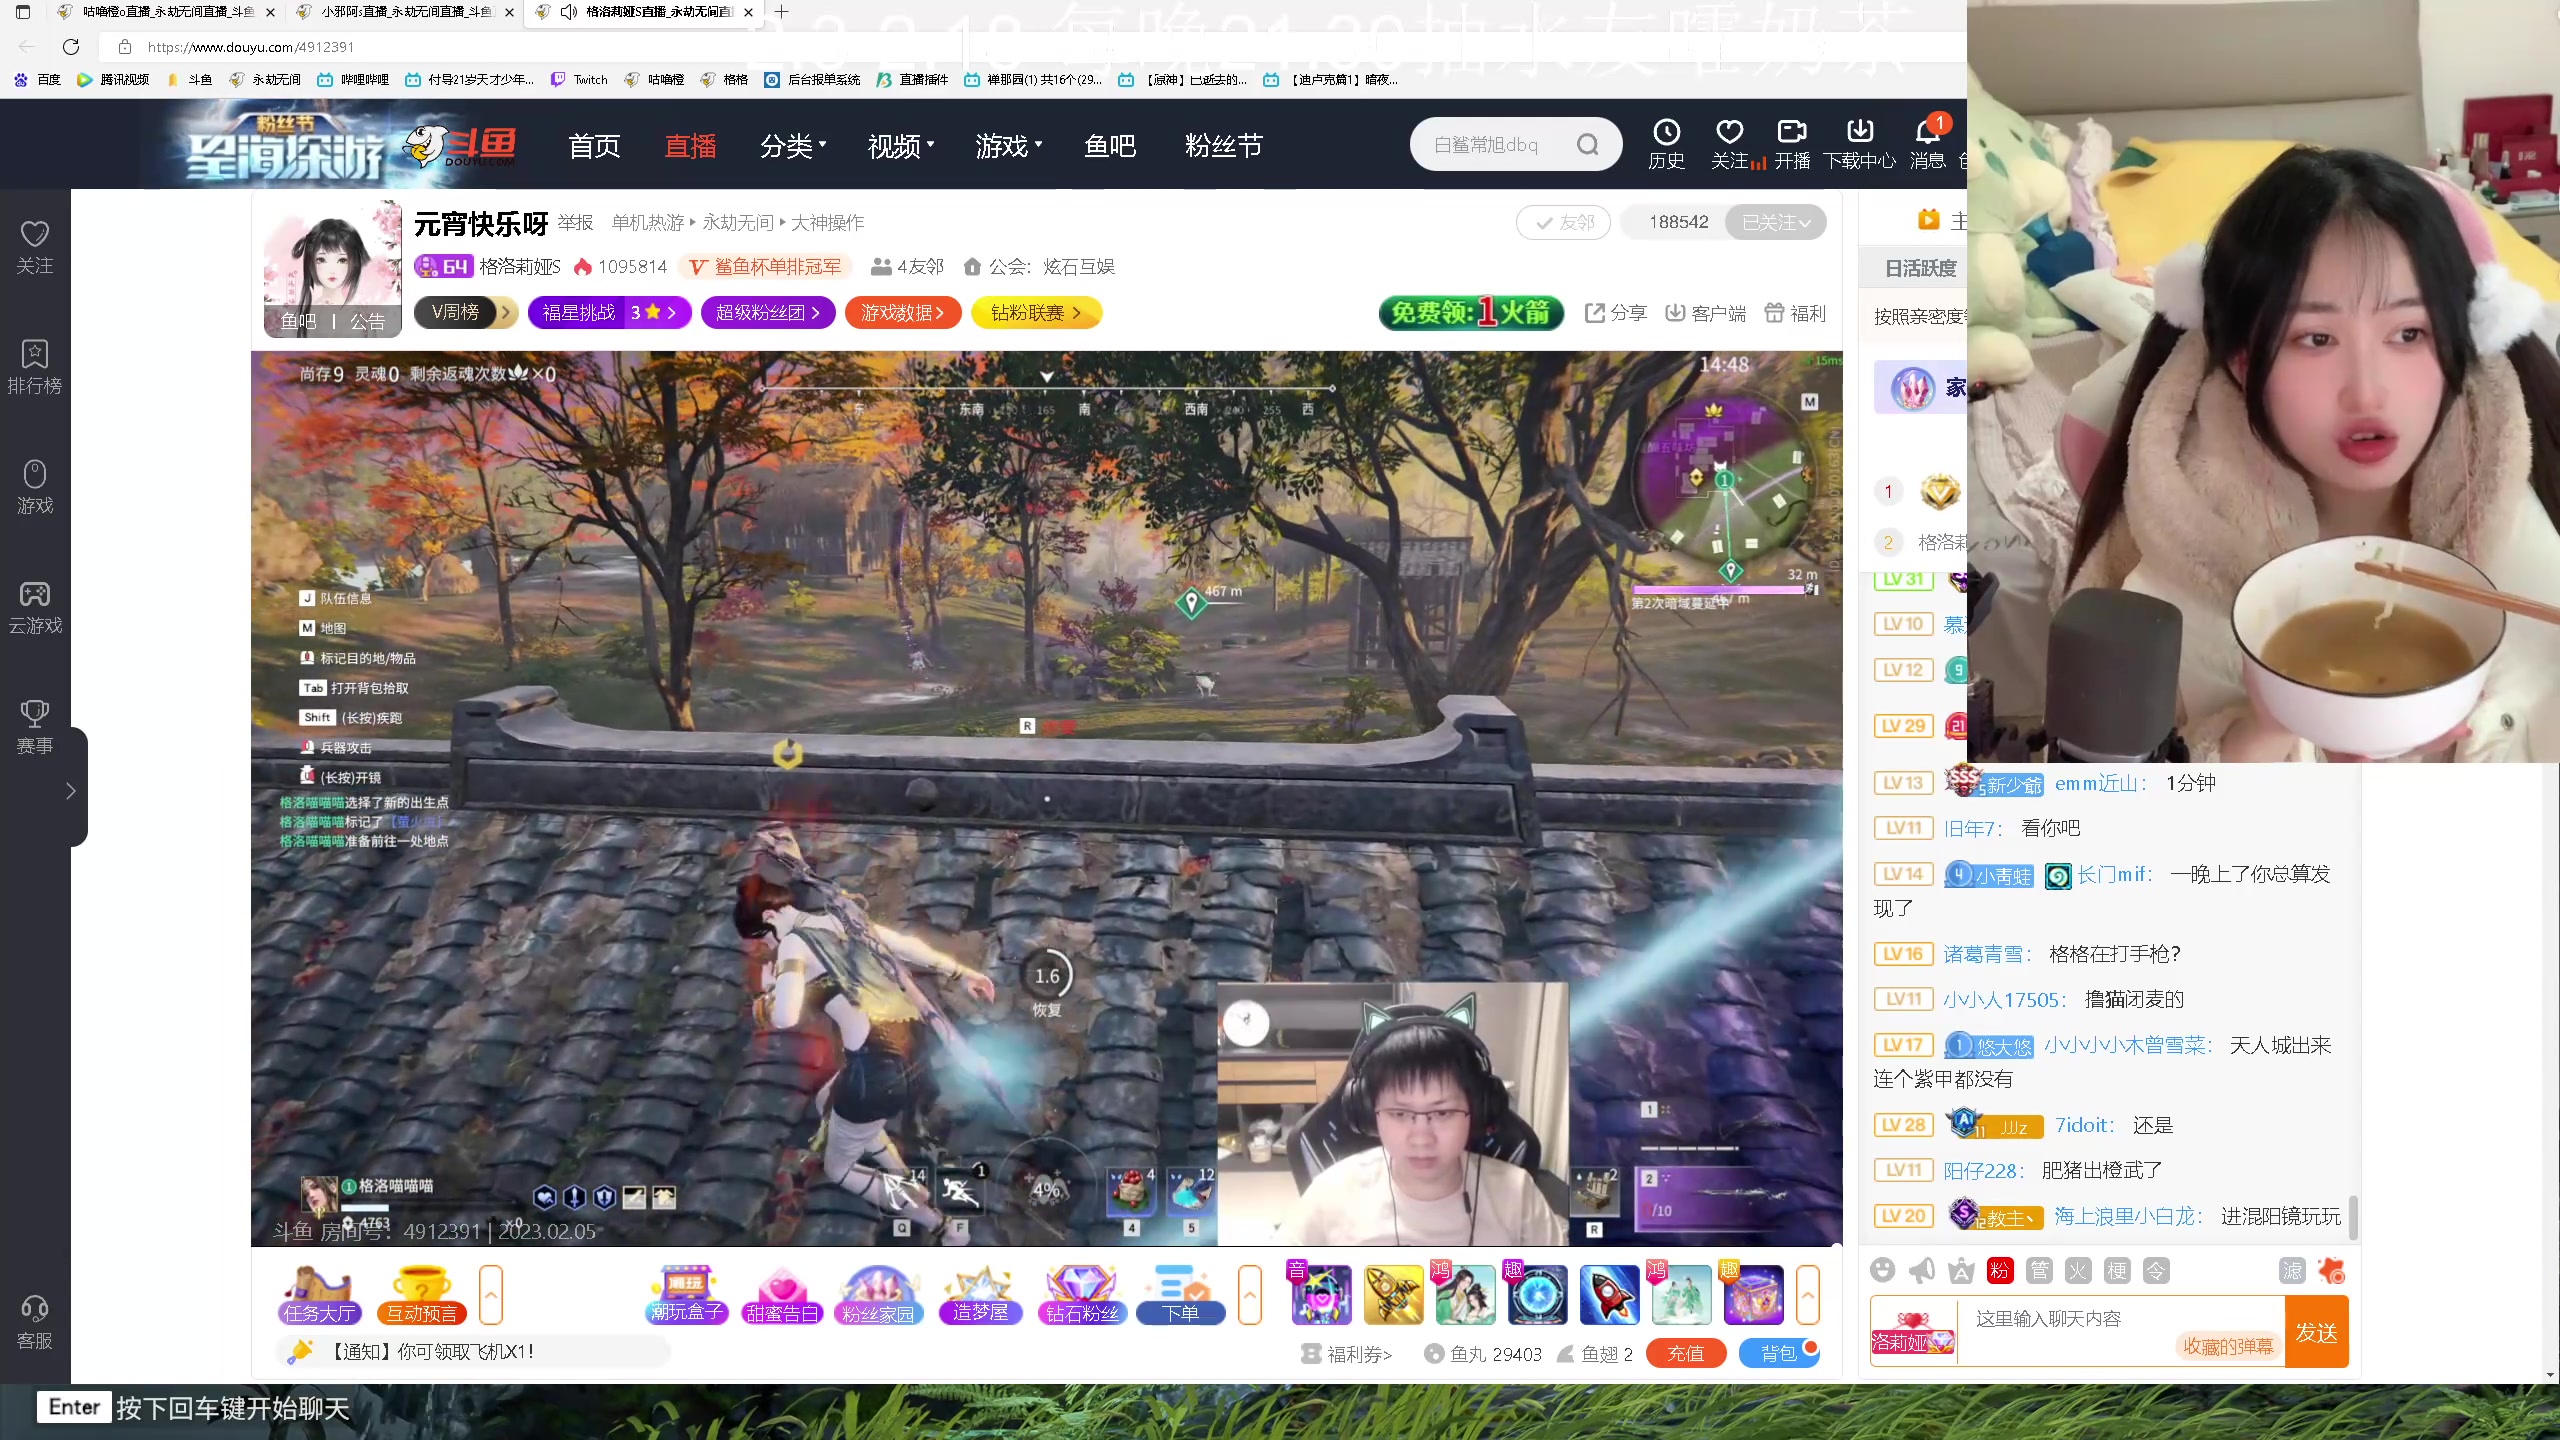Toggle the 粉 fan badge danmaku filter
2560x1440 pixels.
tap(1997, 1270)
